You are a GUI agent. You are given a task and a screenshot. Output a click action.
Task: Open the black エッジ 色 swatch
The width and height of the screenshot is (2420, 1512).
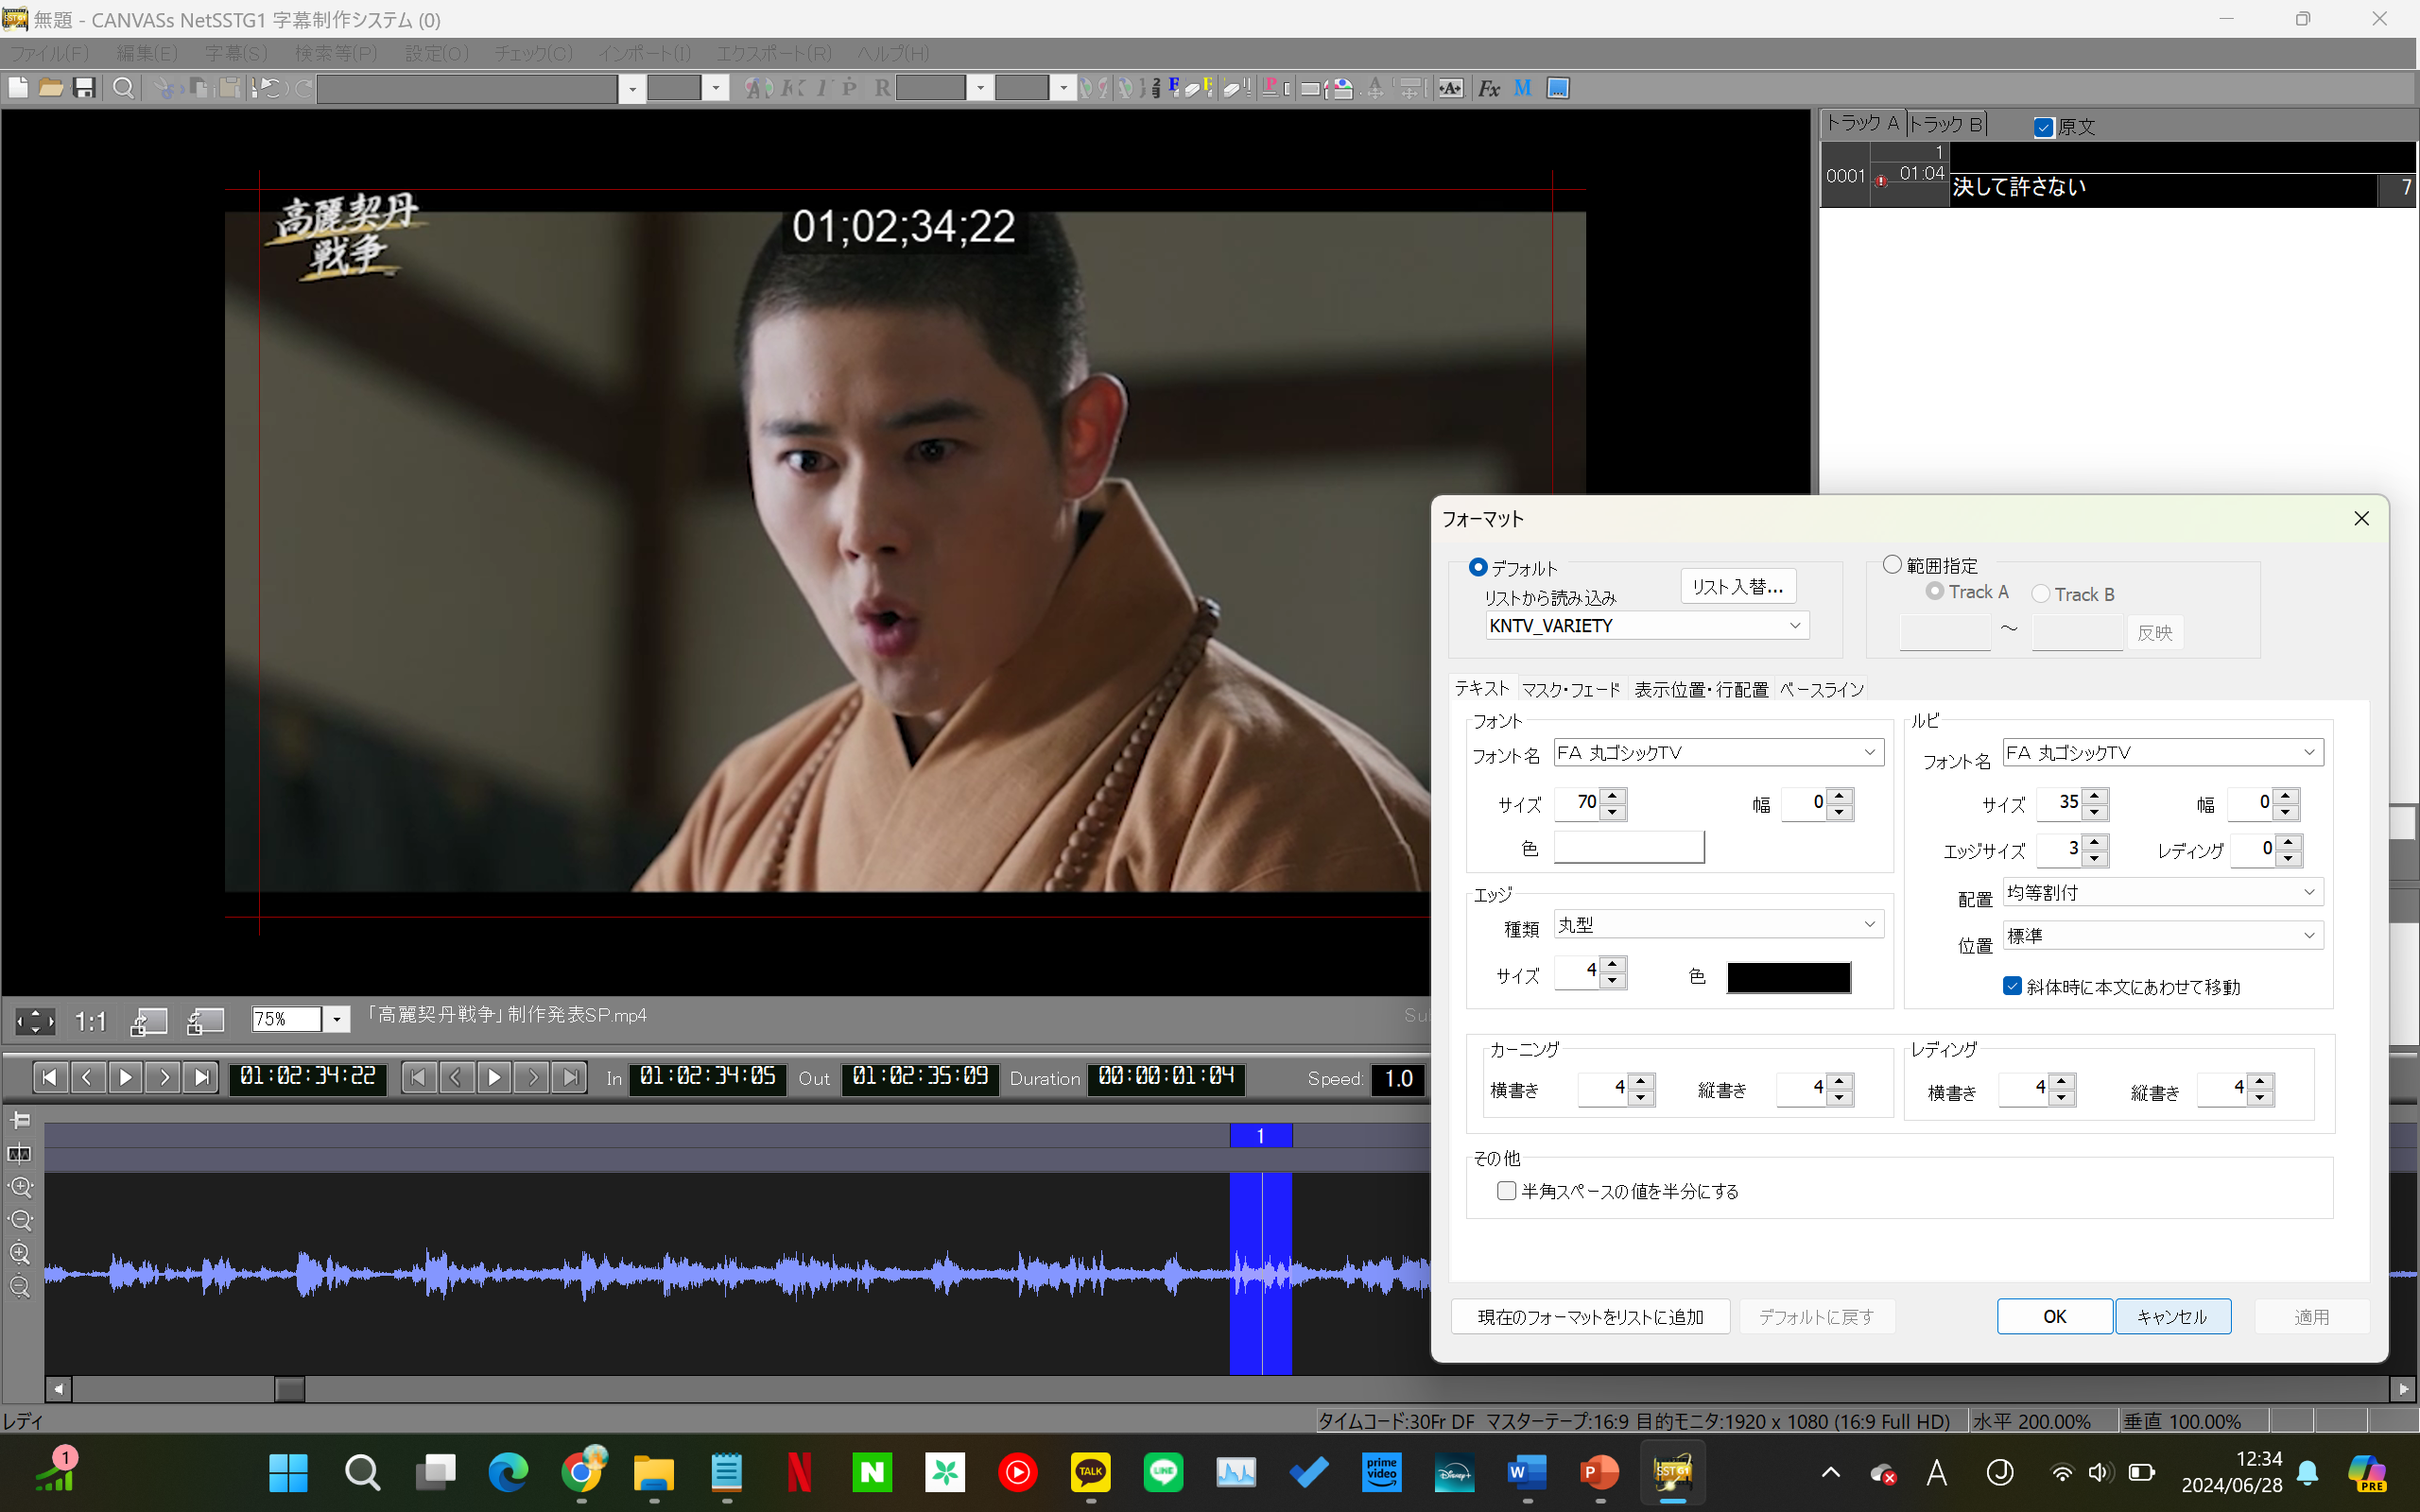pyautogui.click(x=1789, y=977)
